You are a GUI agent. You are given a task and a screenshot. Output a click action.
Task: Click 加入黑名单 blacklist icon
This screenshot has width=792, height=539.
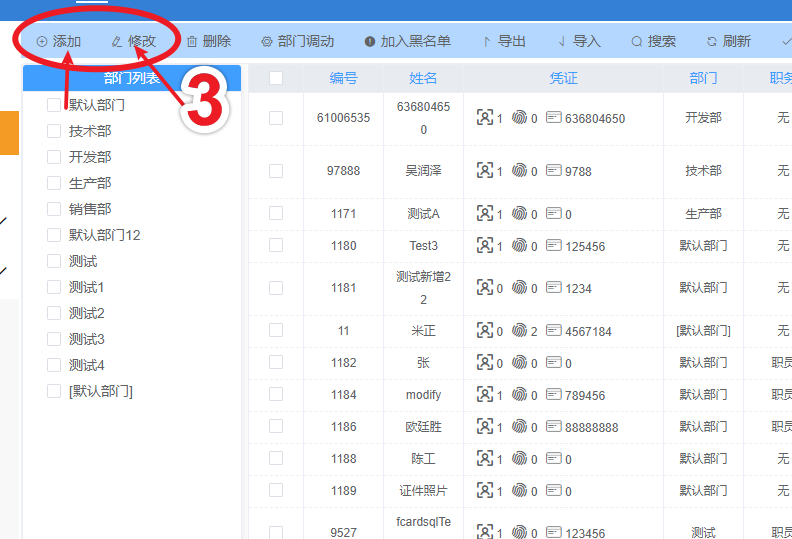tap(370, 42)
